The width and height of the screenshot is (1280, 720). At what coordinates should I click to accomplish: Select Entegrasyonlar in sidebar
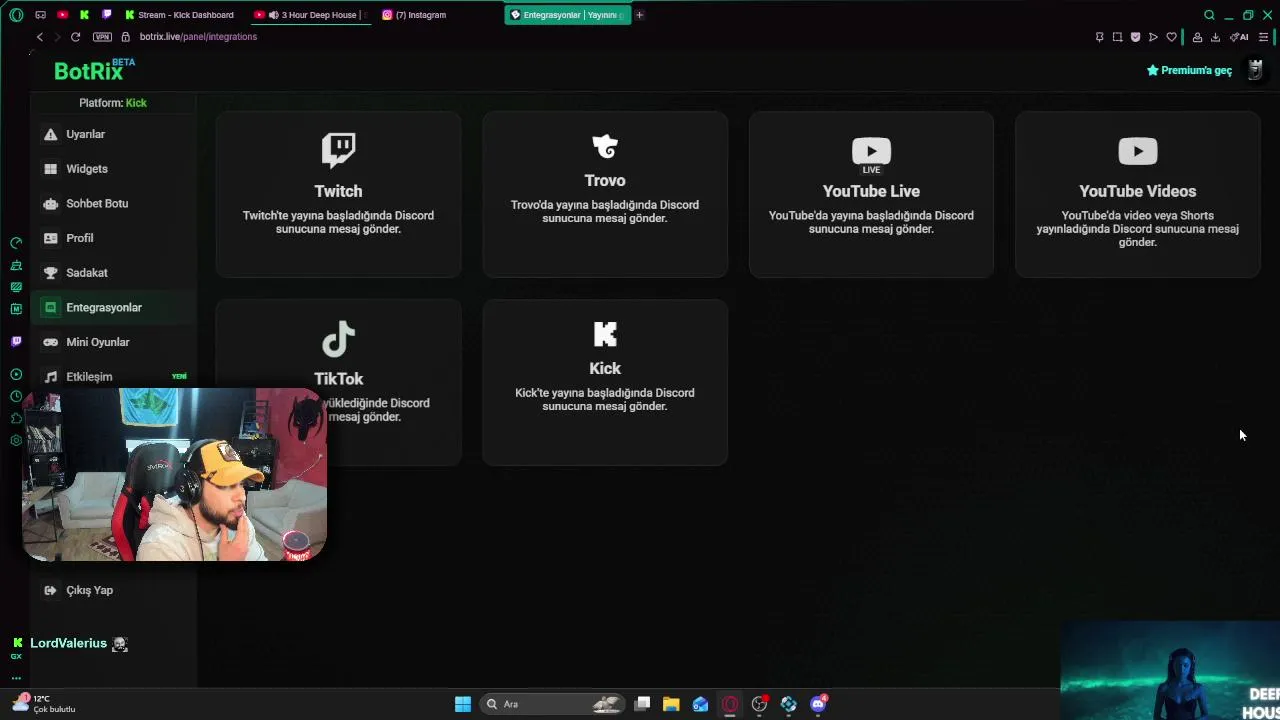coord(112,307)
